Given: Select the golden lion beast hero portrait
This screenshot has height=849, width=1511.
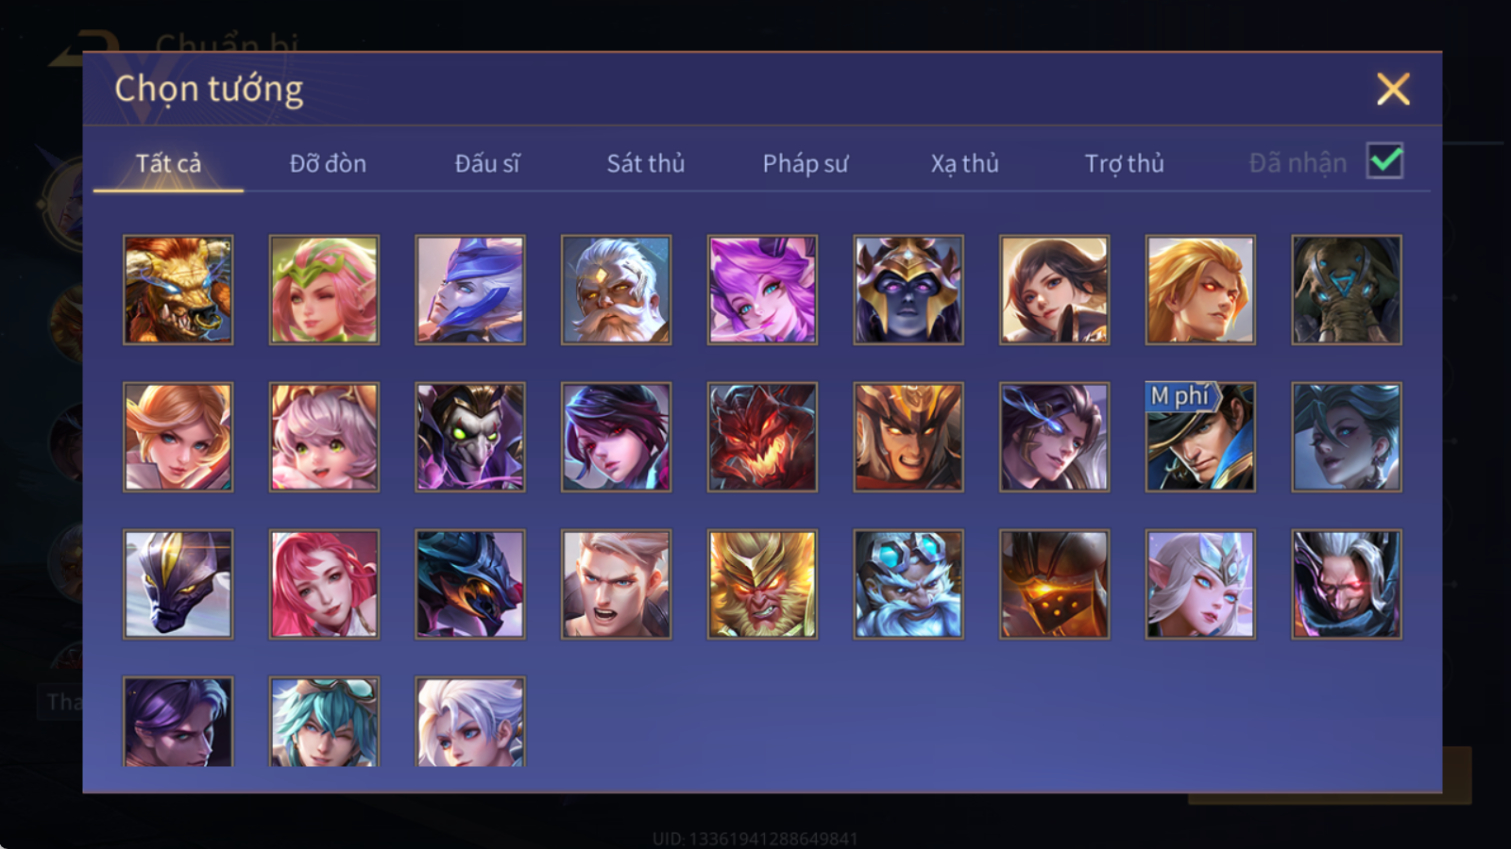Looking at the screenshot, I should pos(178,290).
